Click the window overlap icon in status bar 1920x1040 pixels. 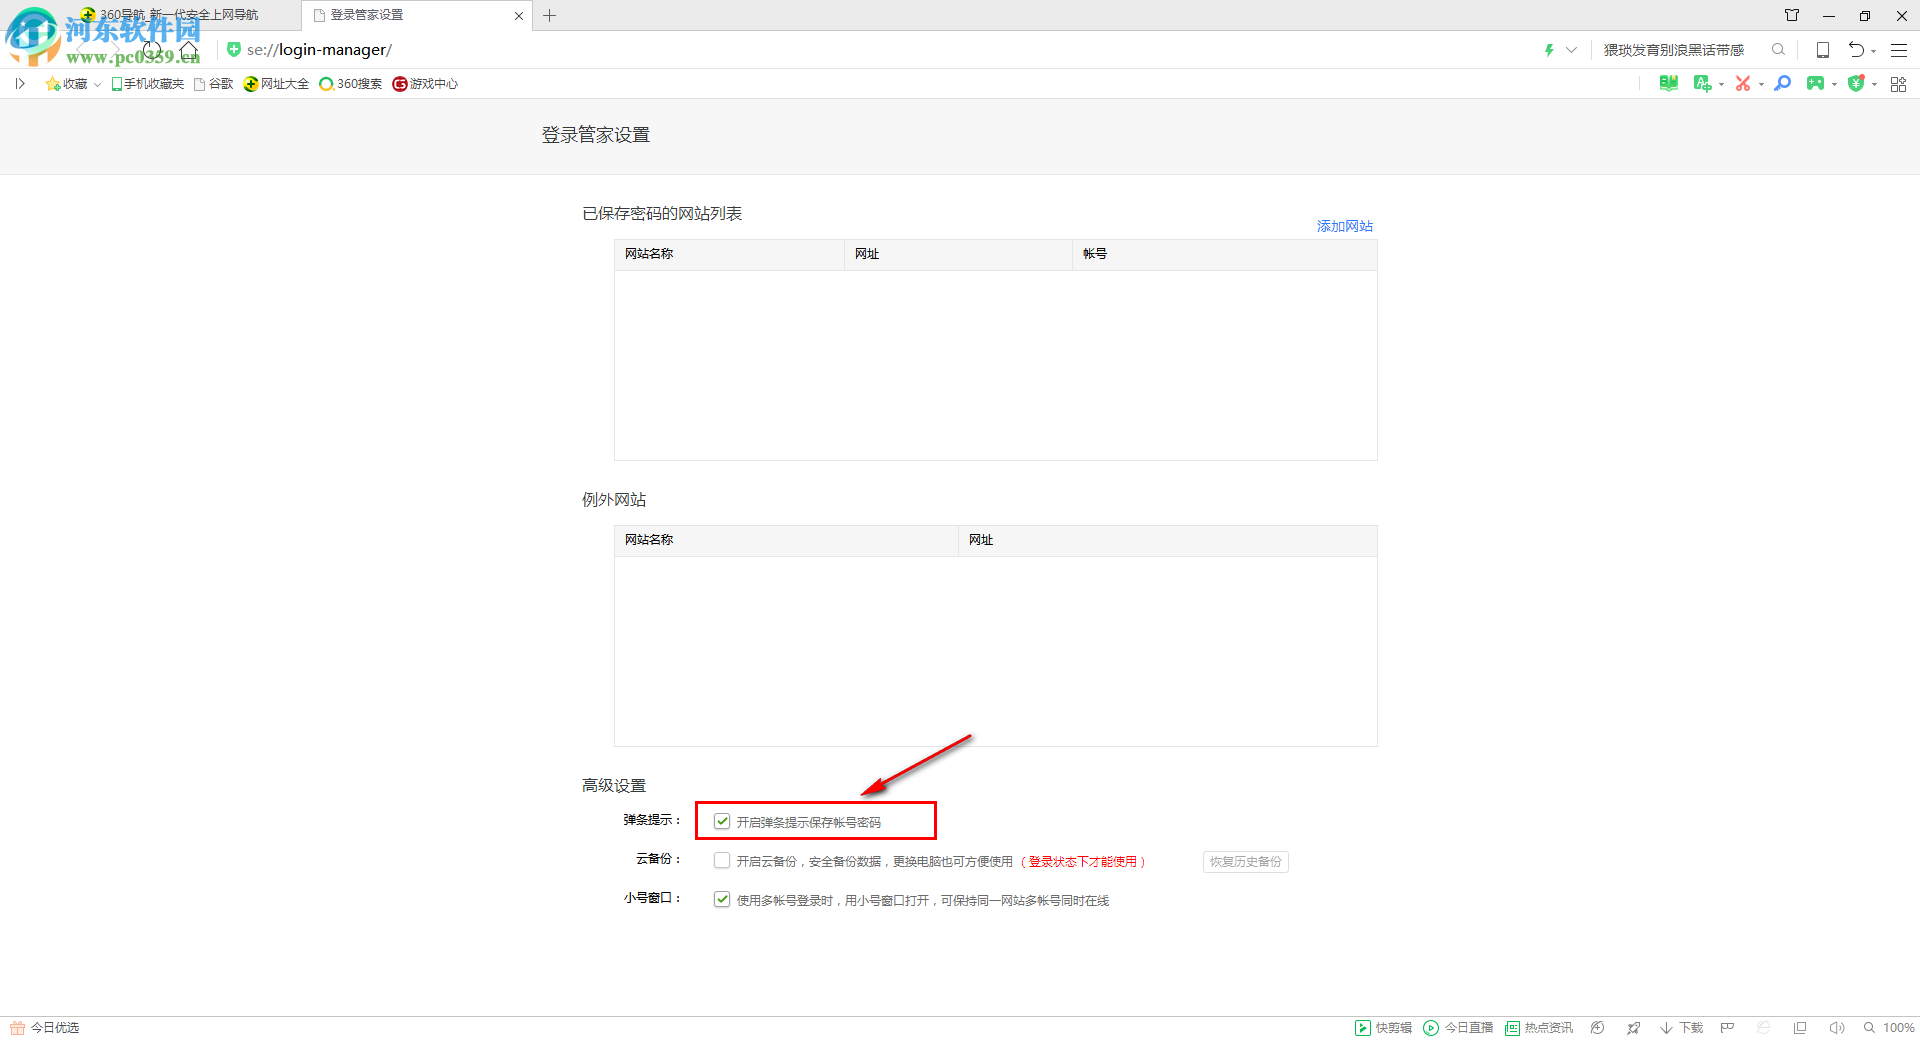click(x=1800, y=1028)
